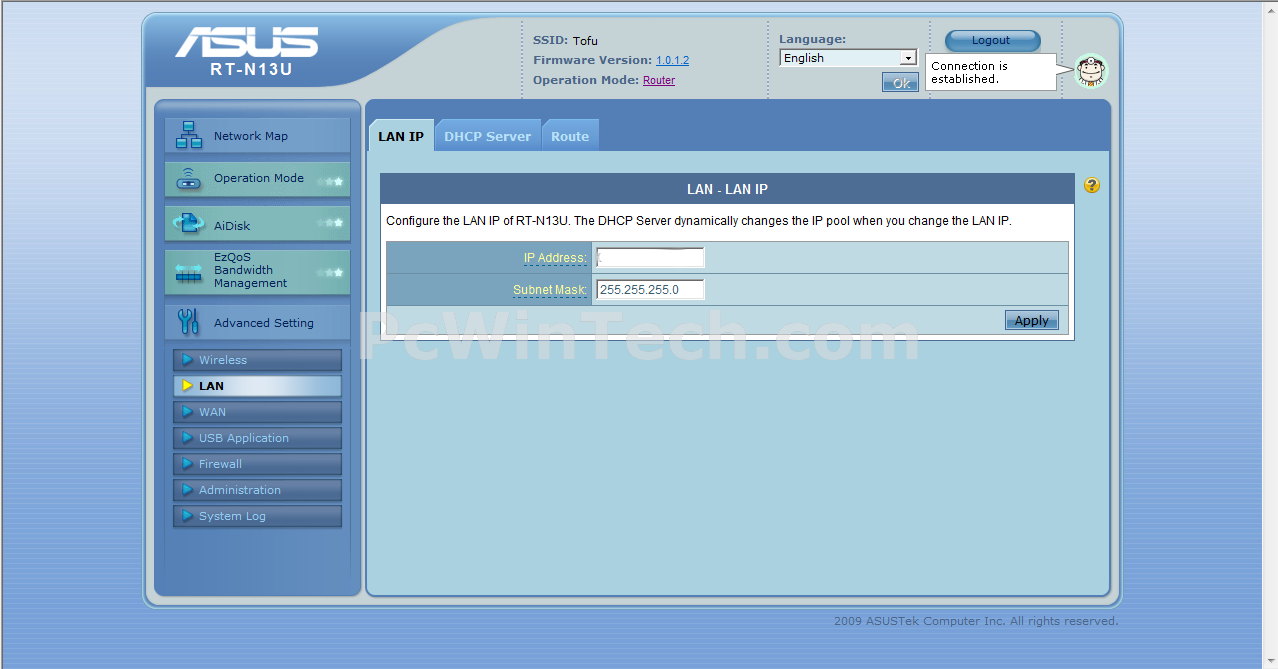Image resolution: width=1278 pixels, height=669 pixels.
Task: Click the yellow arrow beside LAN
Action: [x=187, y=386]
